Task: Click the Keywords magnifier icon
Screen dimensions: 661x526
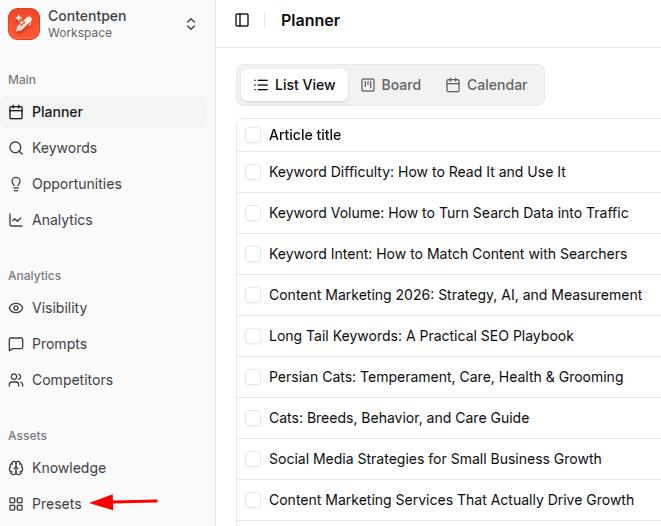Action: point(16,148)
